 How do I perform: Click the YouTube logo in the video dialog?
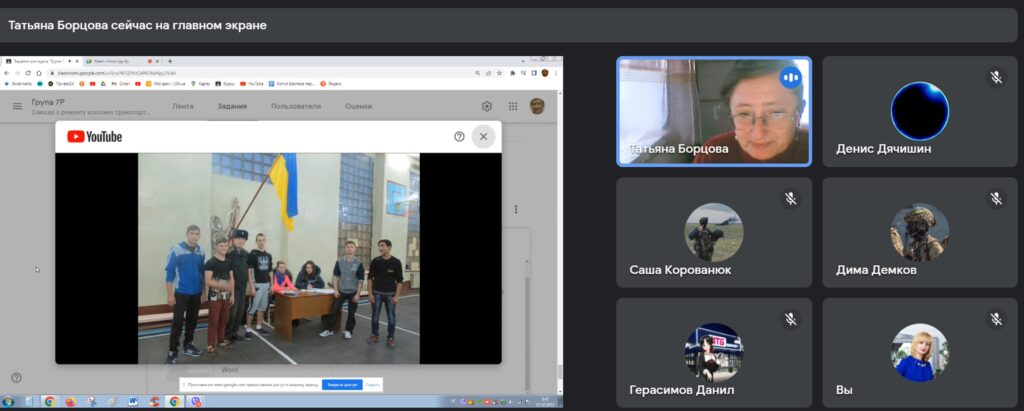coord(94,137)
